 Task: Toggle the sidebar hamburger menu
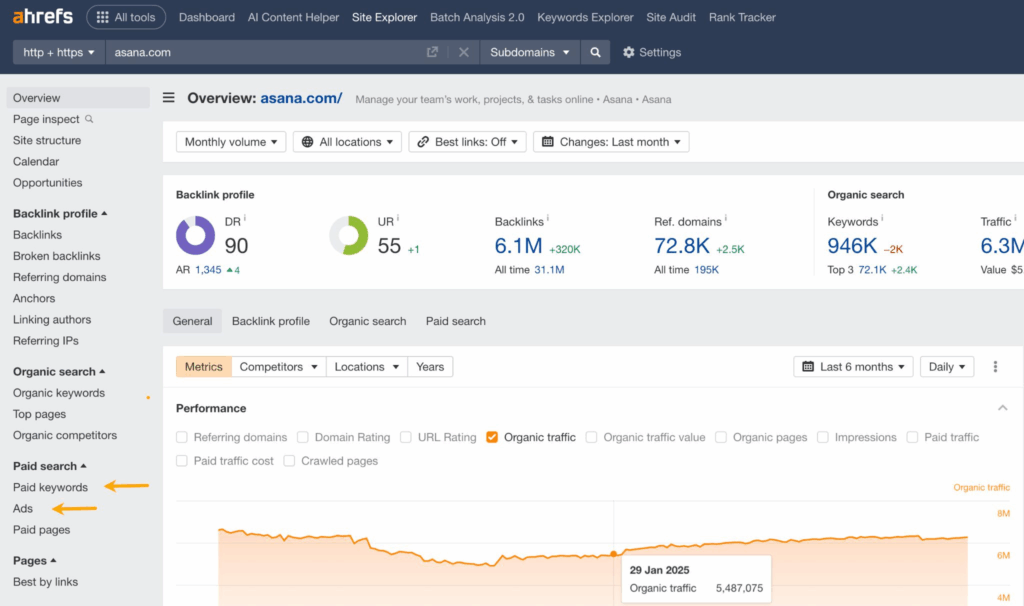(x=169, y=98)
